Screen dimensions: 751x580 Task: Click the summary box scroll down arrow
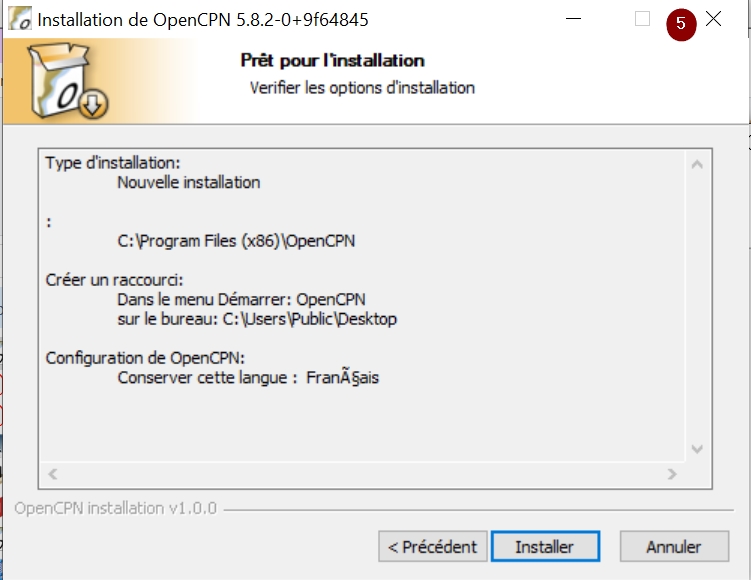tap(697, 449)
